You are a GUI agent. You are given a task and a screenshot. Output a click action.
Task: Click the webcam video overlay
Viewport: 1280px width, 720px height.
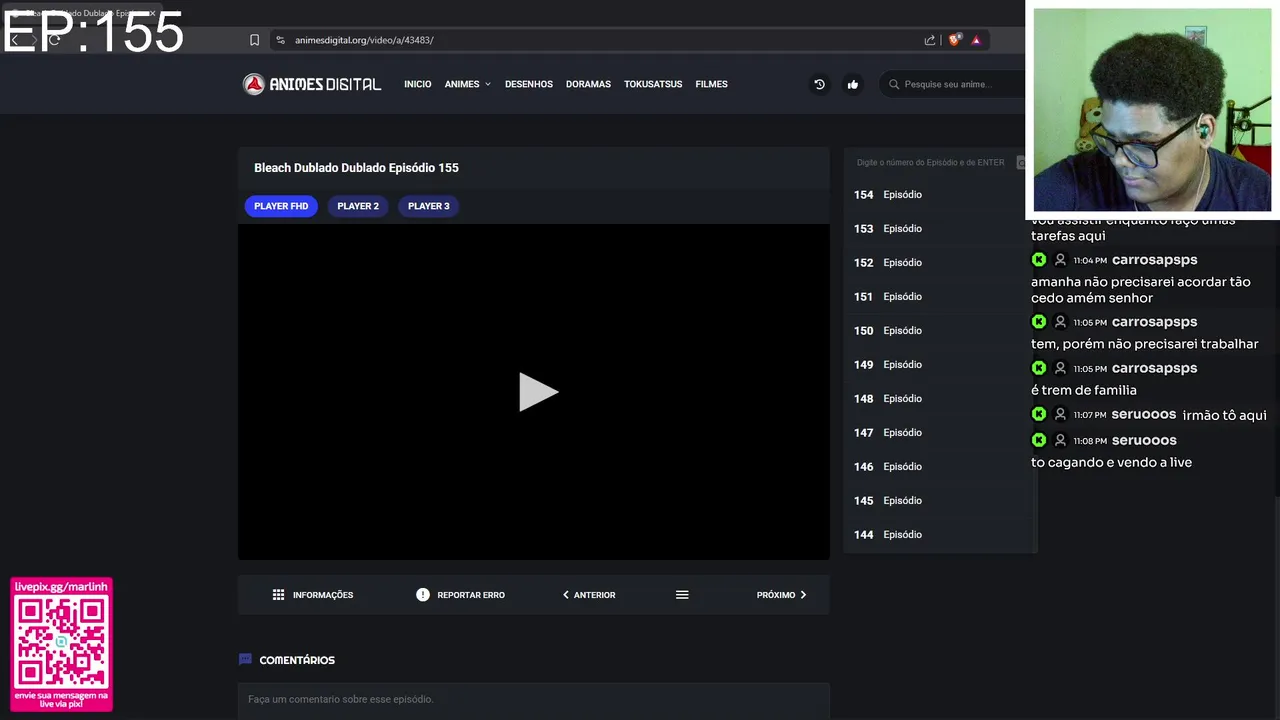(x=1152, y=110)
